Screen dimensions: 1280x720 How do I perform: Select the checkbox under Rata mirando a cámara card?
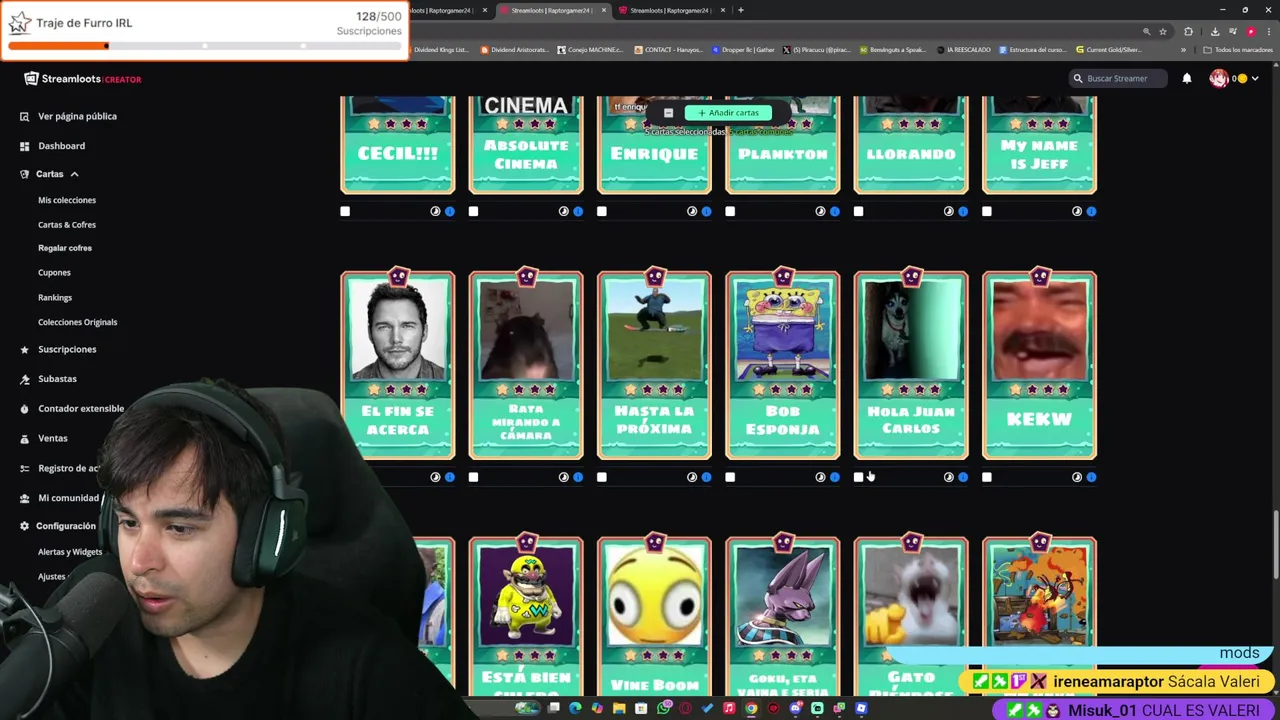[473, 477]
